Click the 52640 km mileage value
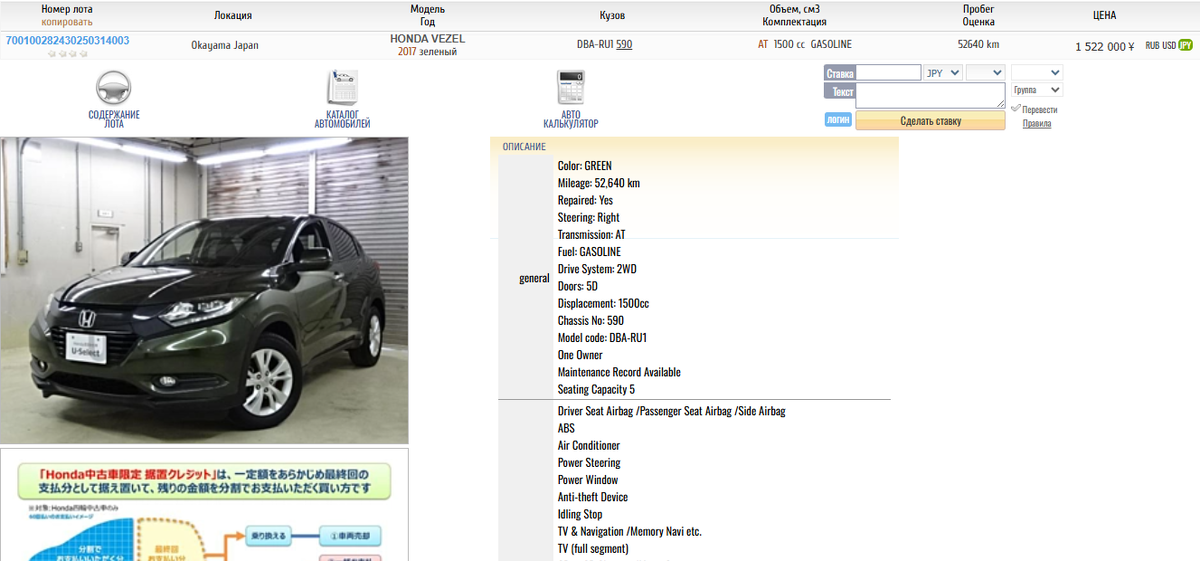1200x561 pixels. (x=978, y=45)
